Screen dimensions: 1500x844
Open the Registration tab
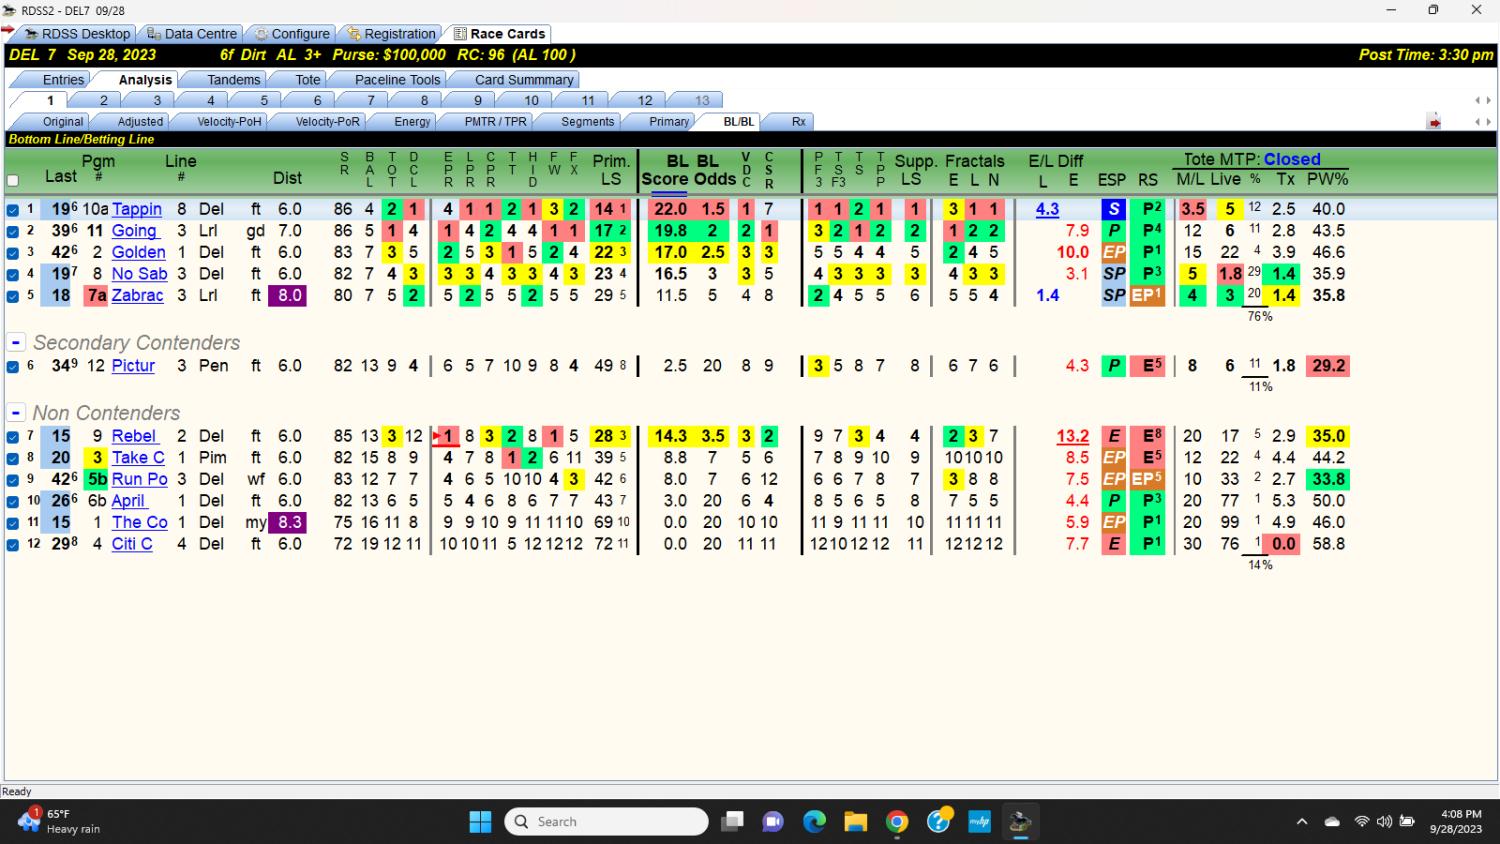391,33
